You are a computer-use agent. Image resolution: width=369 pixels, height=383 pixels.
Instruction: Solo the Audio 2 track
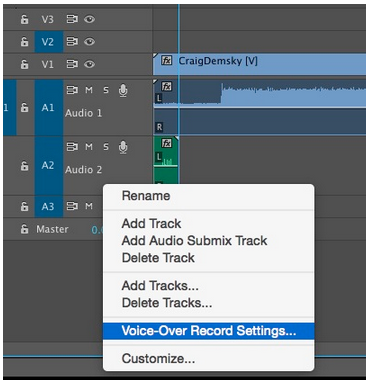pos(106,147)
